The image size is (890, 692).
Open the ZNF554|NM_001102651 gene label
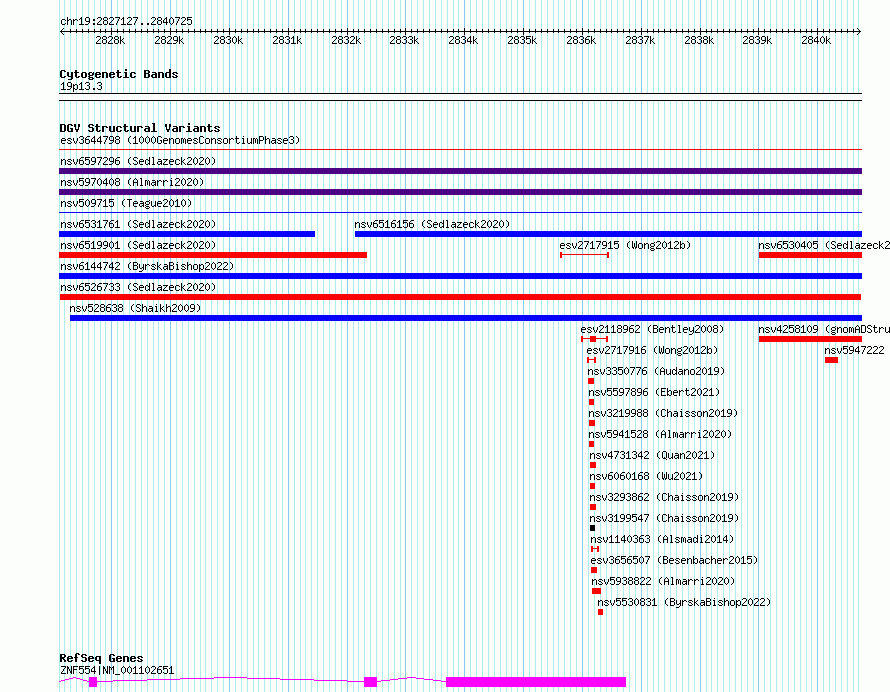tap(117, 670)
